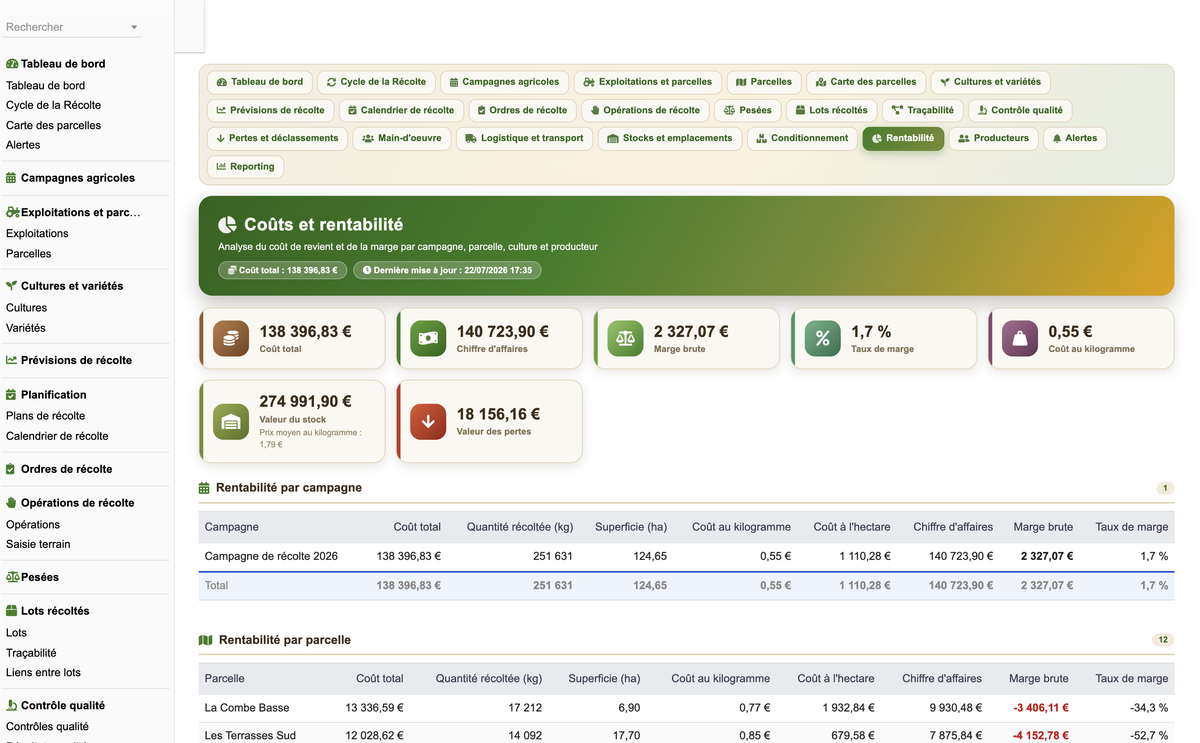The height and width of the screenshot is (743, 1200).
Task: Open the Pesées tab
Action: [748, 110]
